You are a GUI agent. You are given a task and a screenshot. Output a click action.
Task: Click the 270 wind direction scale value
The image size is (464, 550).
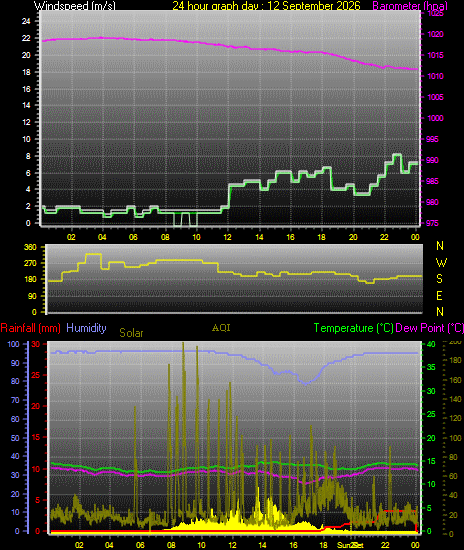tap(30, 263)
